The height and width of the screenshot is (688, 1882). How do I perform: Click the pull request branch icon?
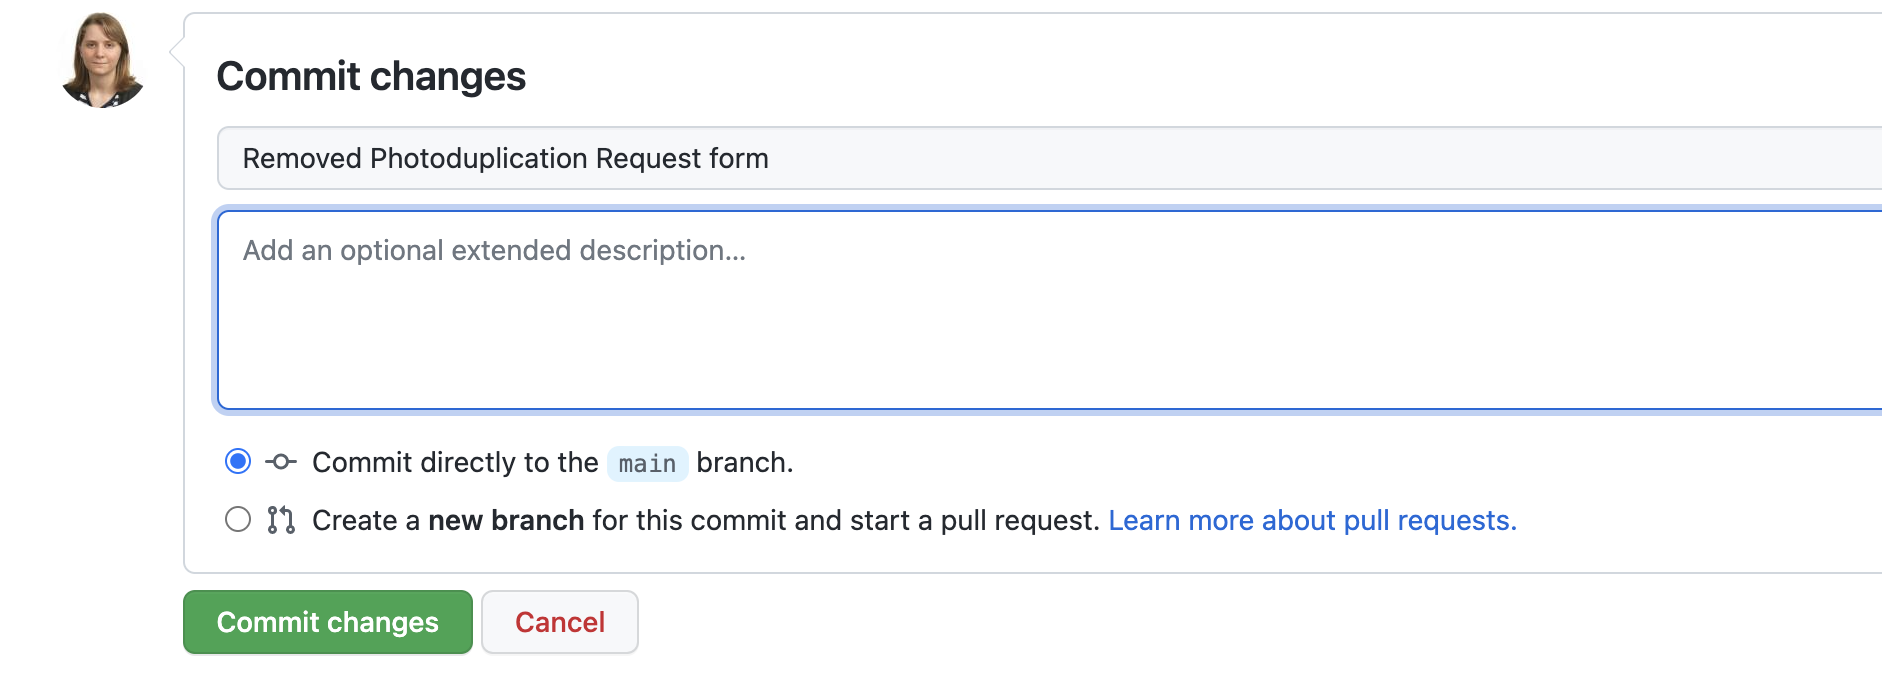[x=280, y=519]
